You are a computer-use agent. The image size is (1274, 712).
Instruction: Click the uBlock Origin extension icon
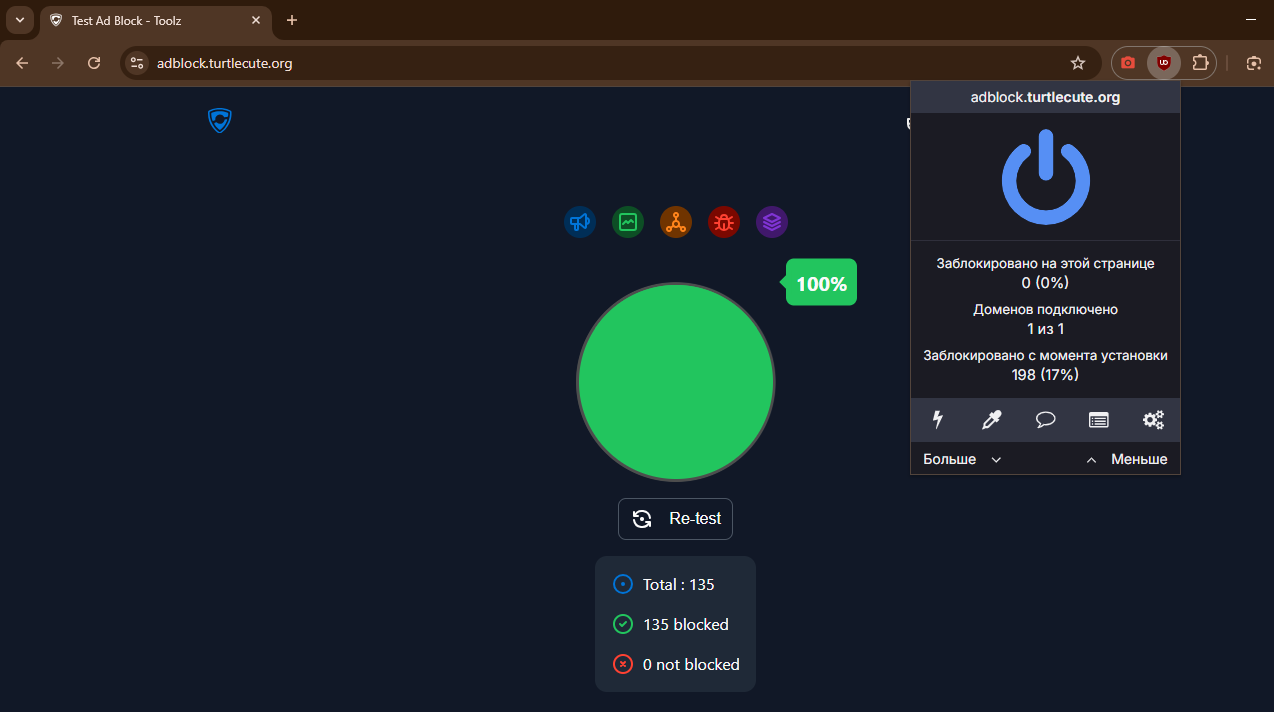pos(1164,62)
